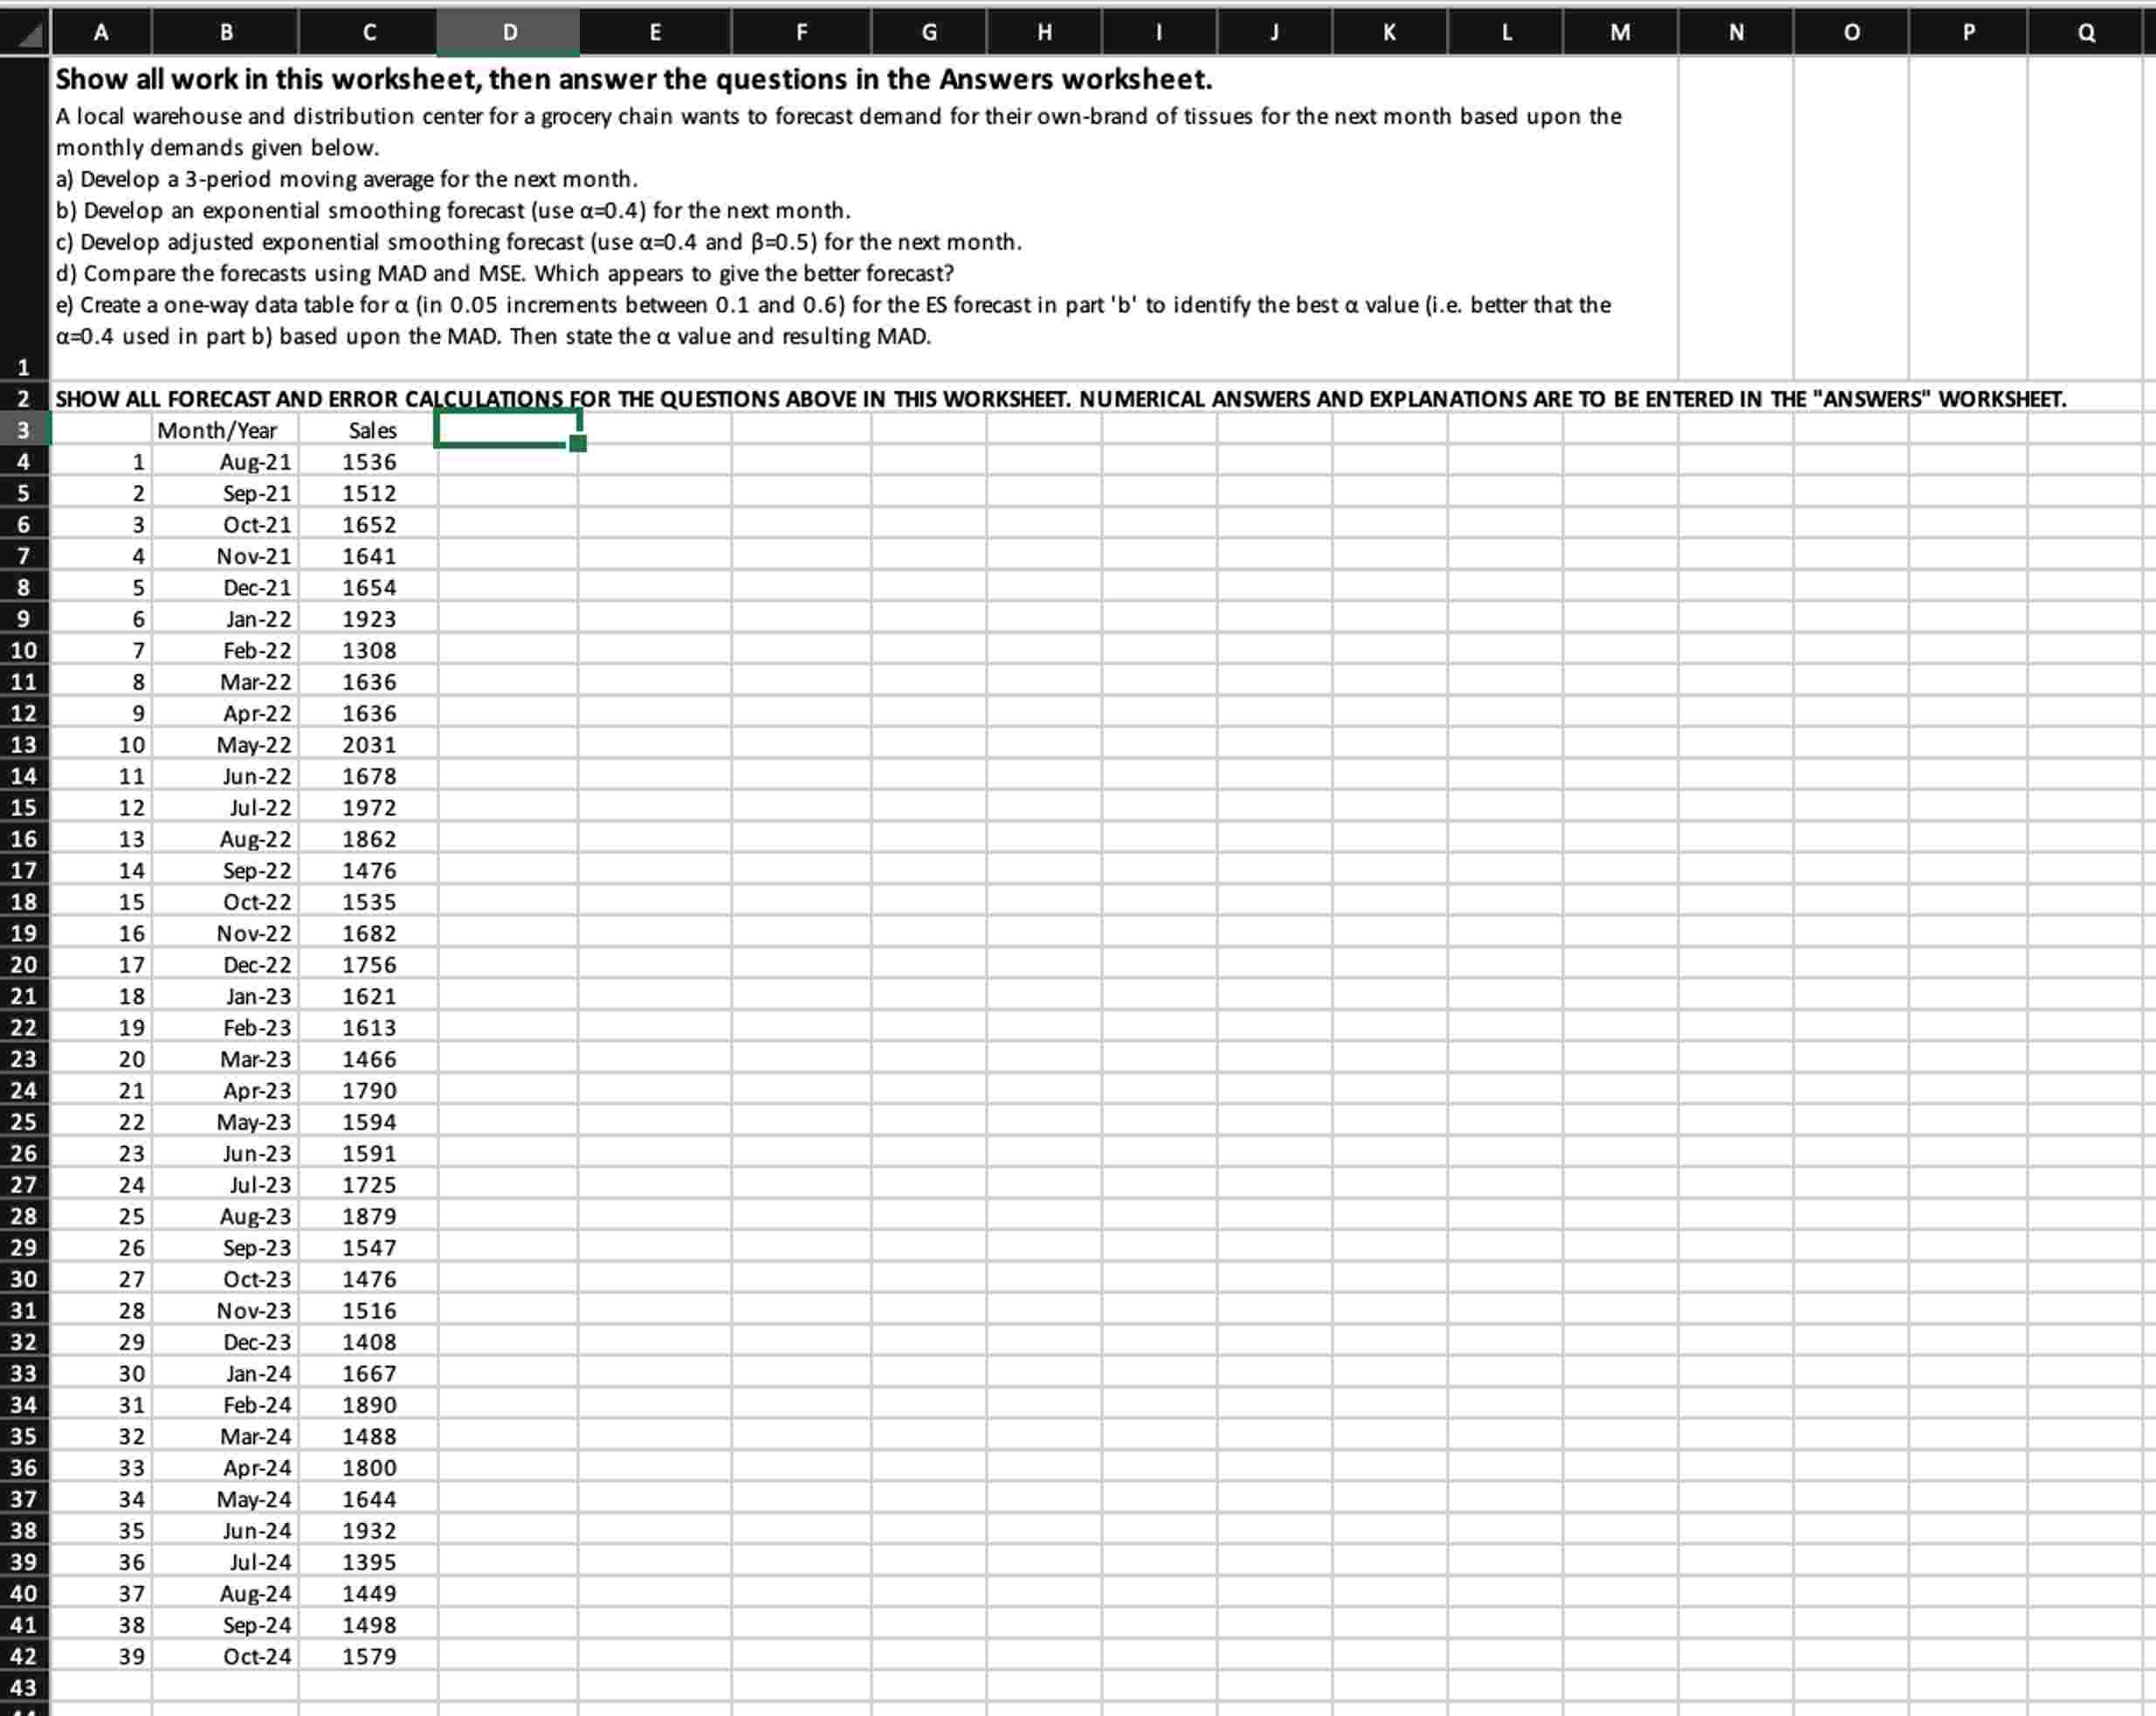Select the cell with value 2031
This screenshot has width=2156, height=1716.
point(369,744)
